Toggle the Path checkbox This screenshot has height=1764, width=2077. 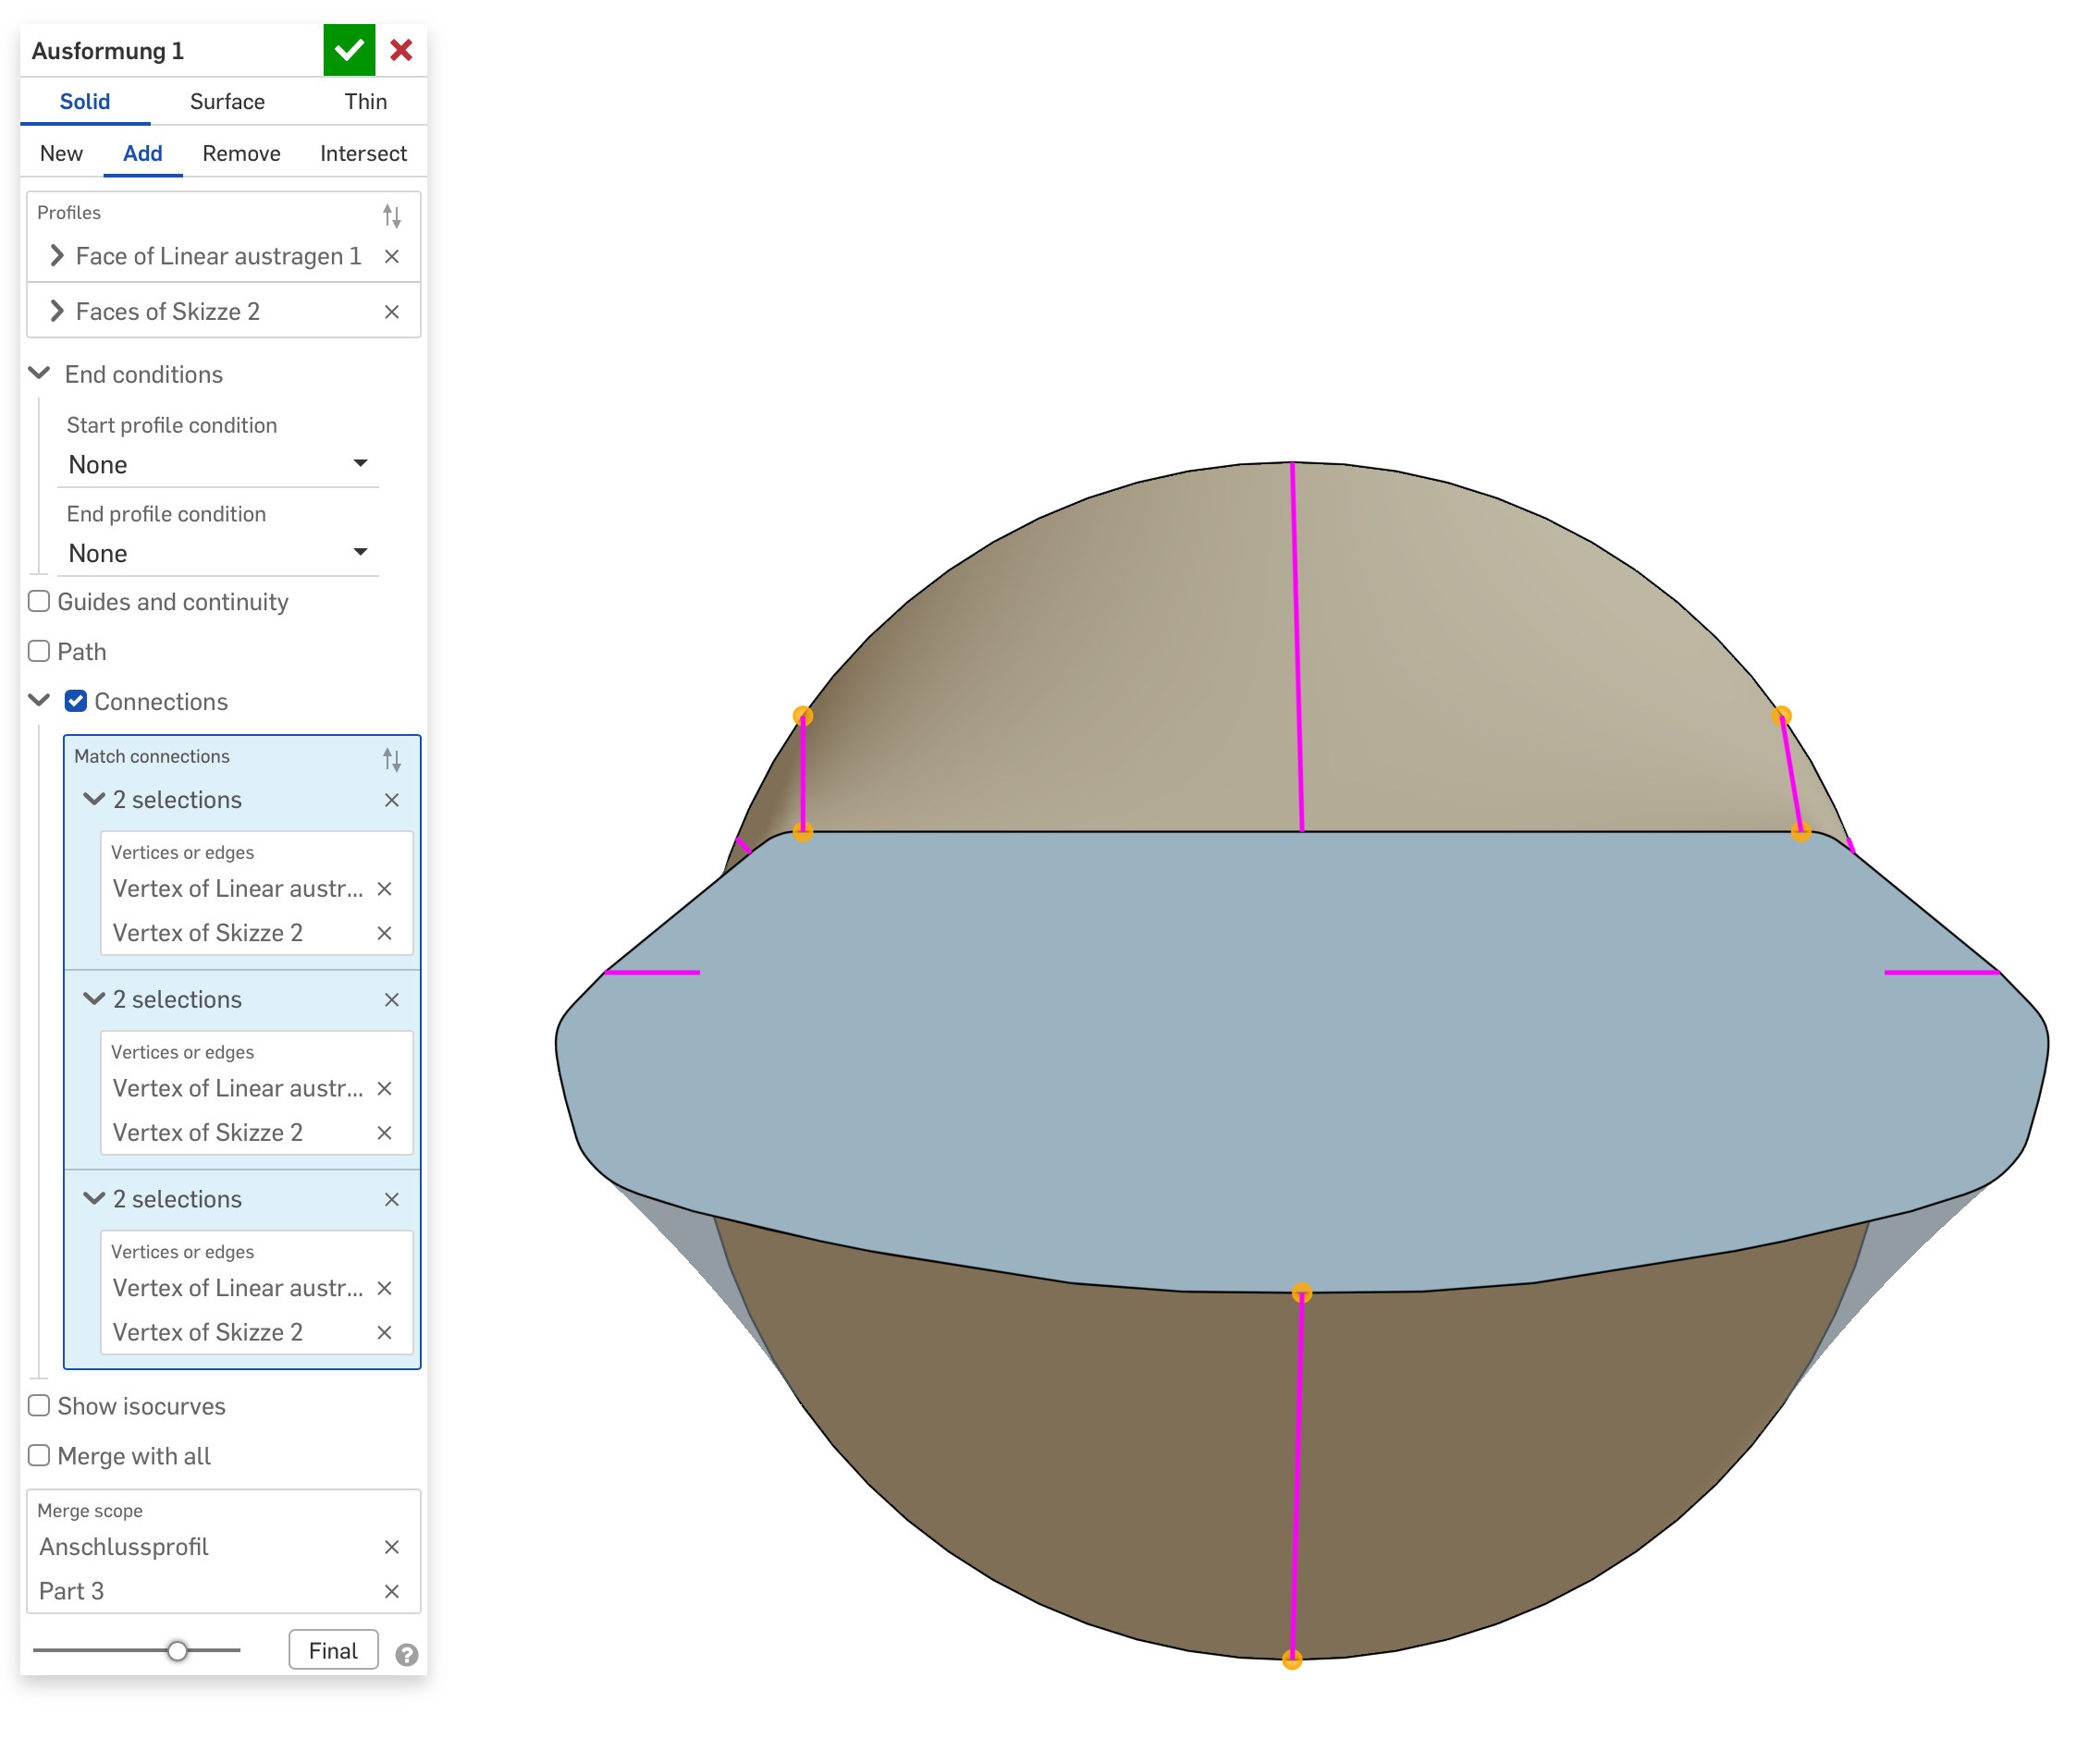(39, 651)
